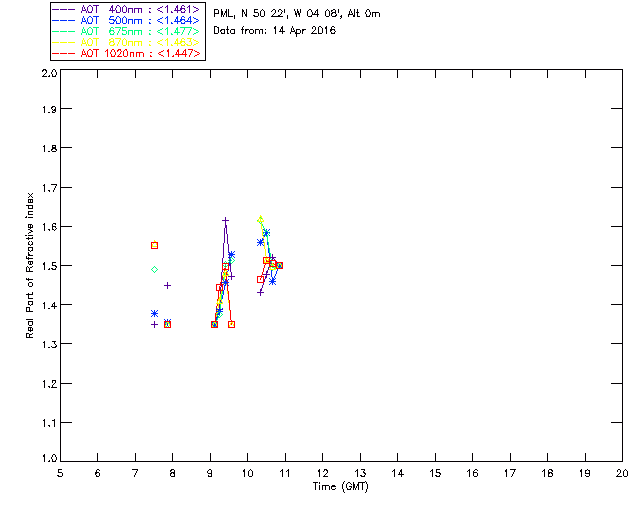This screenshot has width=640, height=512.
Task: Click the 1.7 y-axis tick label
Action: (49, 188)
